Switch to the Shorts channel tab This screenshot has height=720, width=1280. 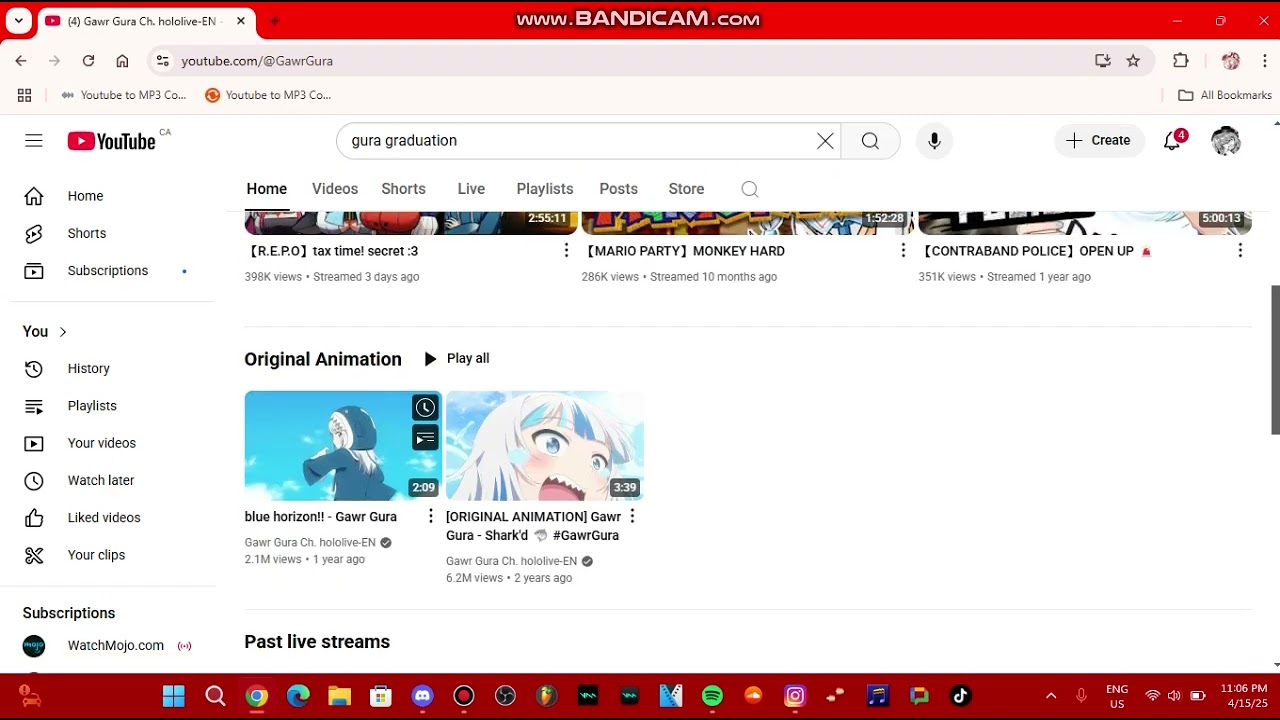pyautogui.click(x=403, y=189)
